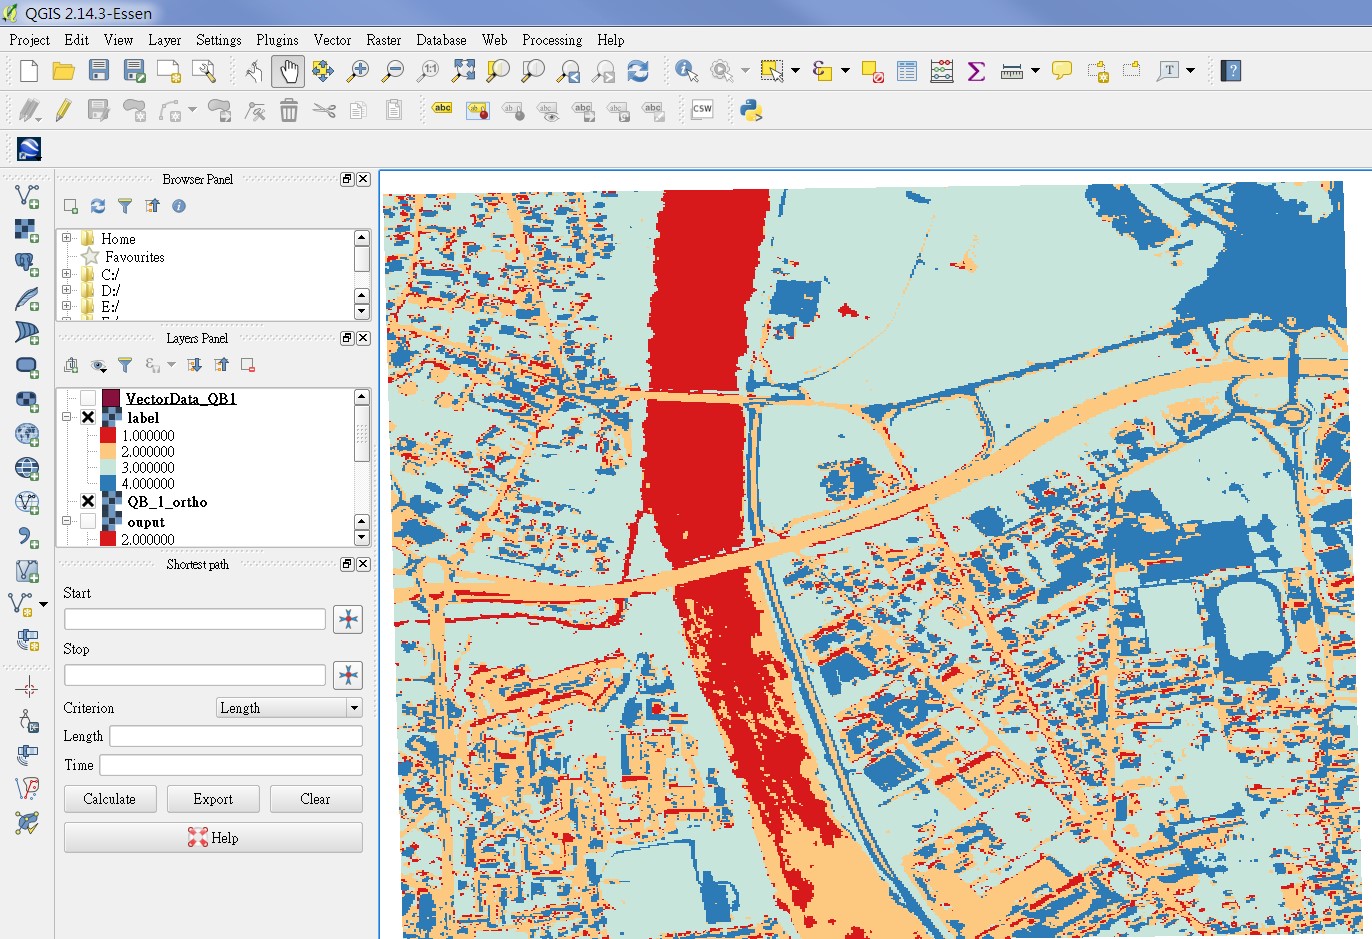Click Add Delimited Text Layer comma icon
This screenshot has height=939, width=1372.
(x=27, y=537)
